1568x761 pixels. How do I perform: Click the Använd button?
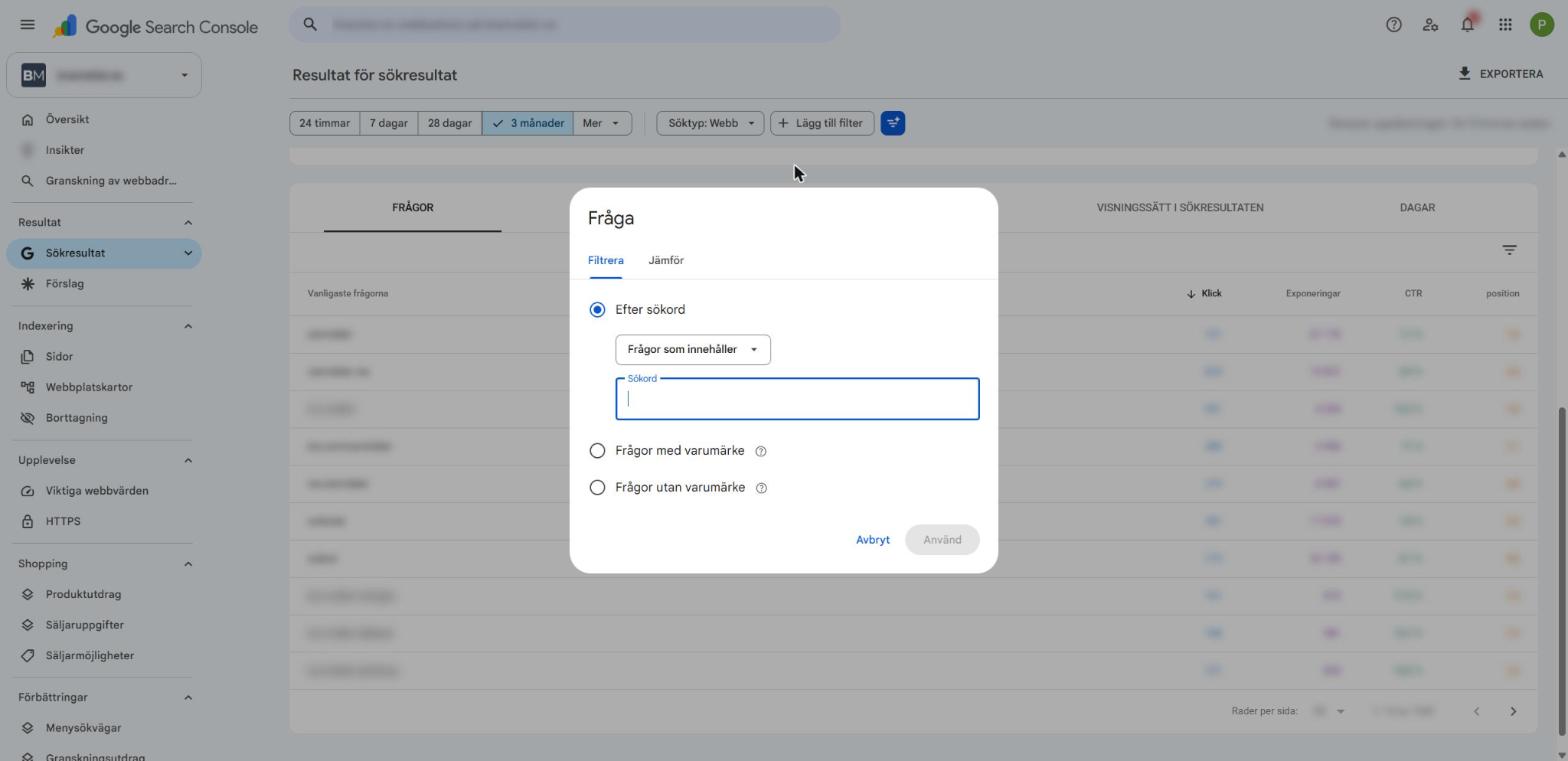[x=942, y=540]
